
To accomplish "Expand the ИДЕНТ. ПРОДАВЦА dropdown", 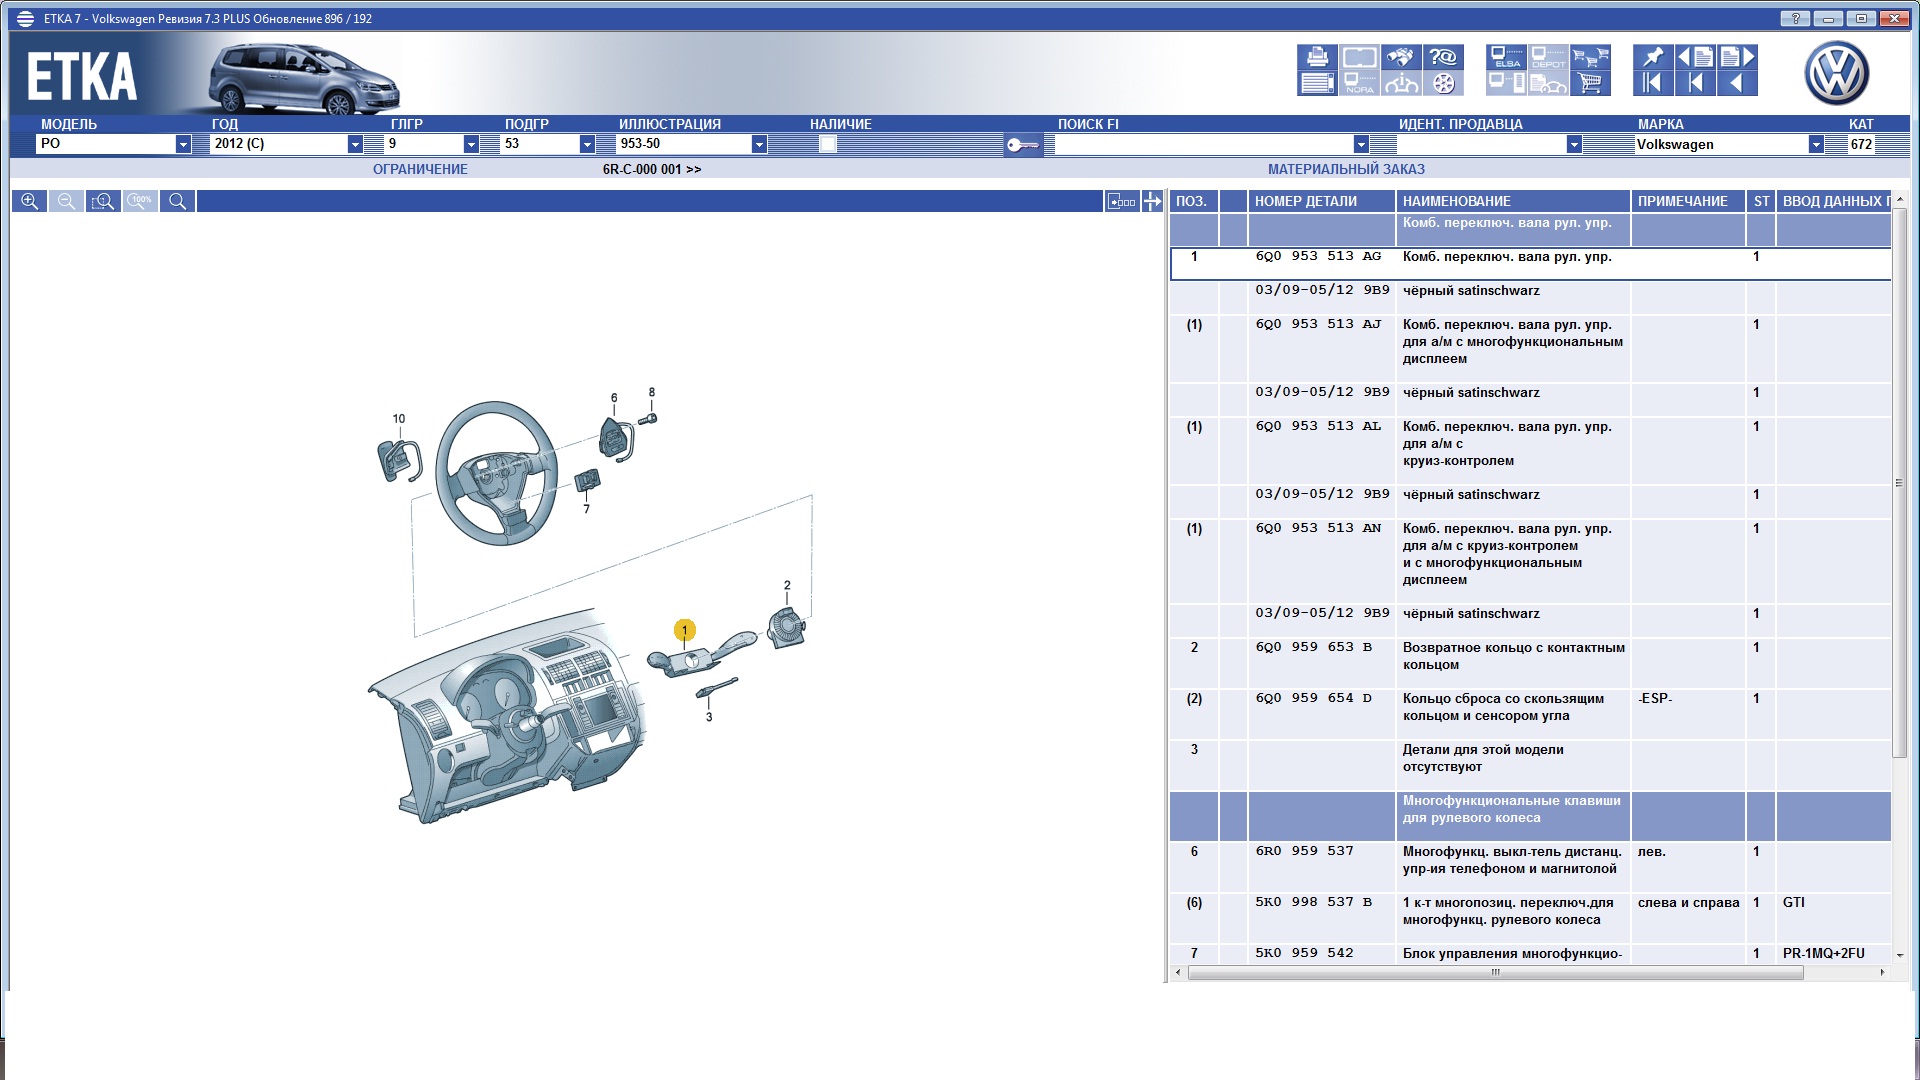I will point(1574,144).
